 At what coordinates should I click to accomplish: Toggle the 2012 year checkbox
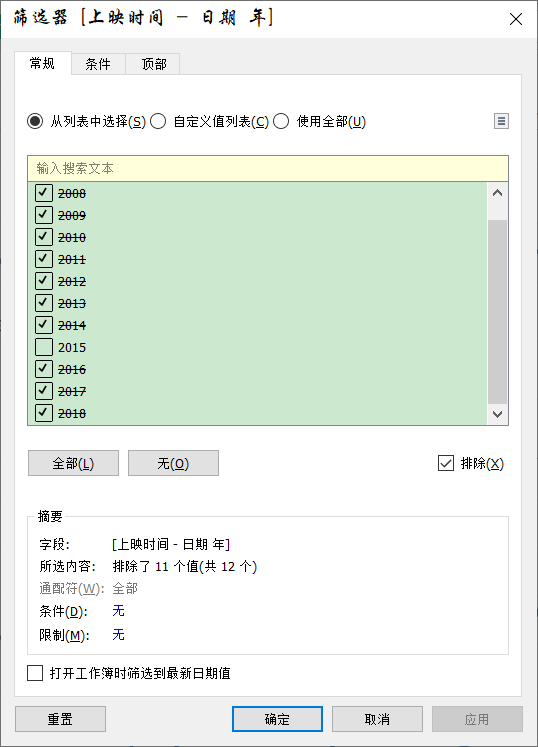tap(44, 281)
